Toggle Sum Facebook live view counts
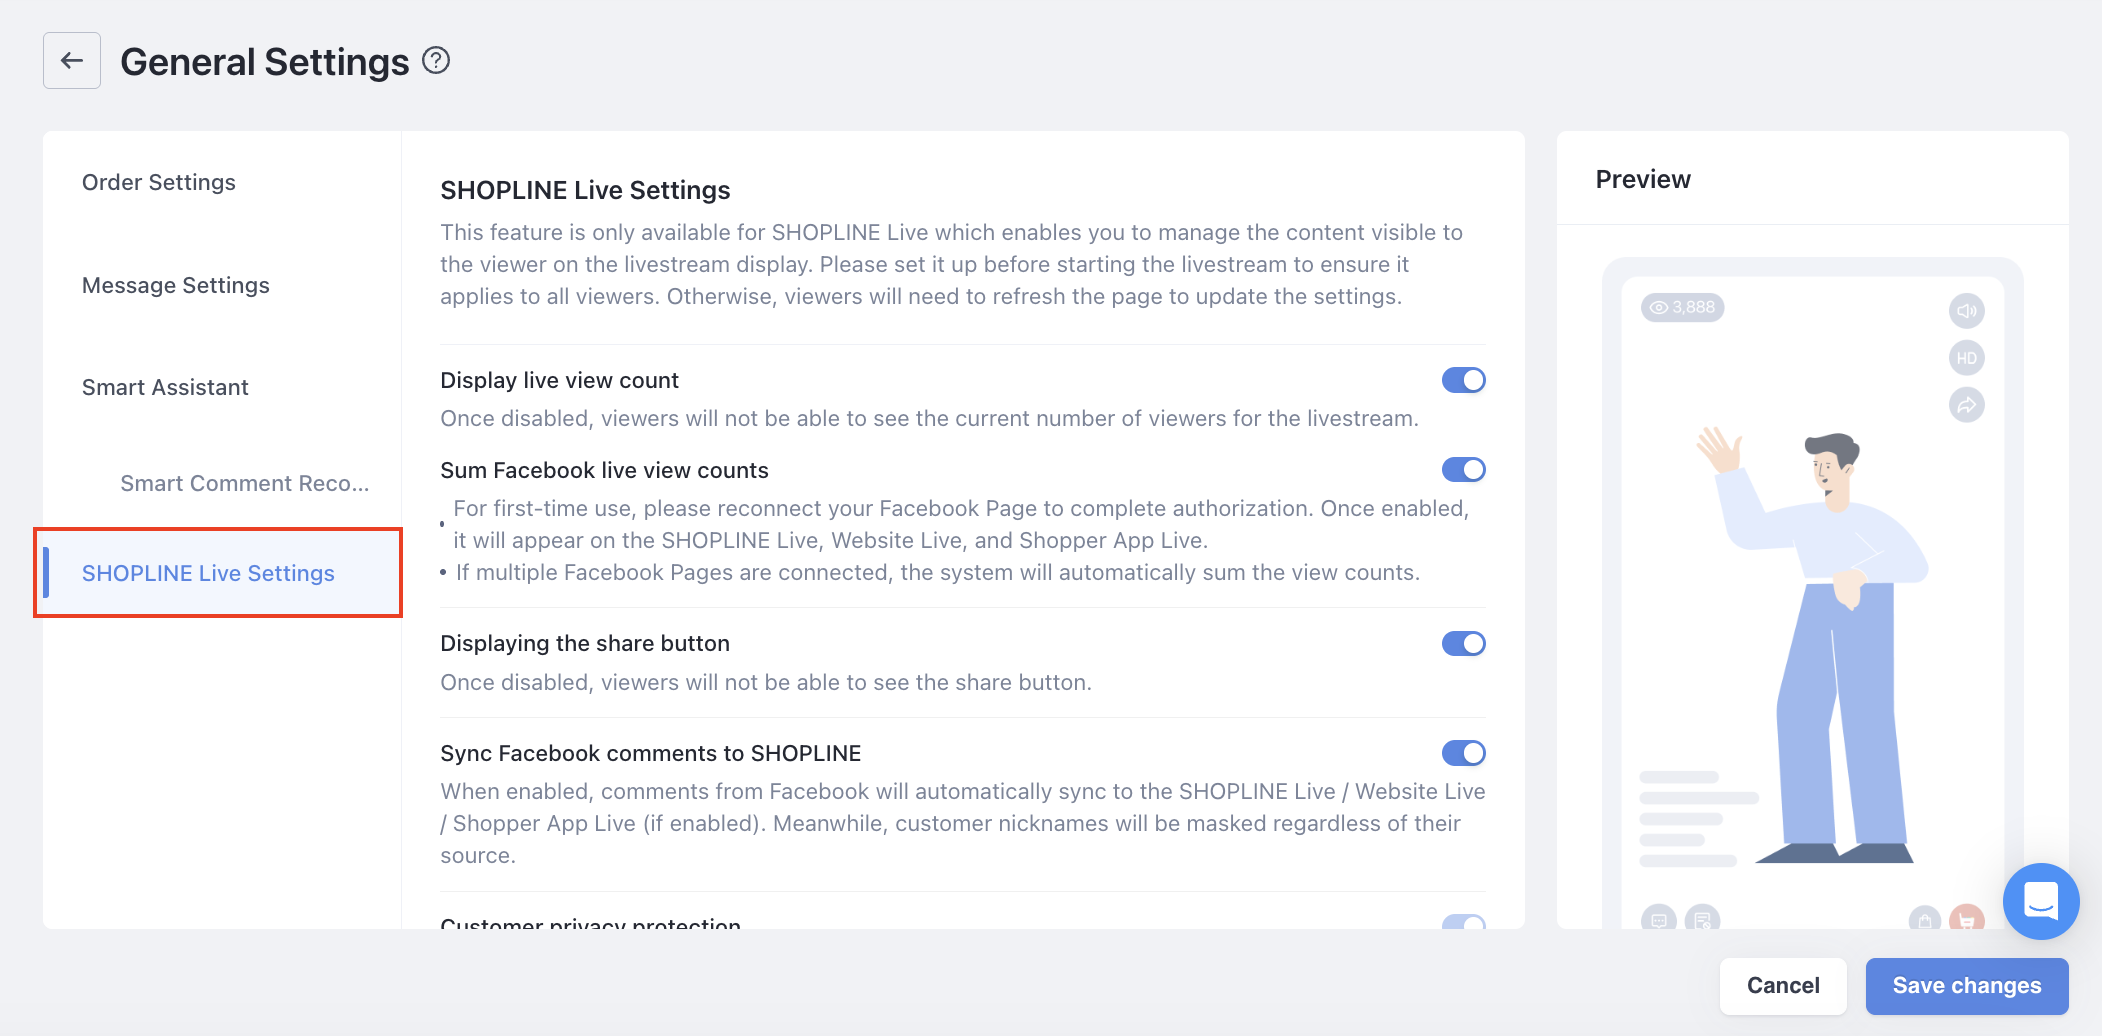 pyautogui.click(x=1463, y=470)
